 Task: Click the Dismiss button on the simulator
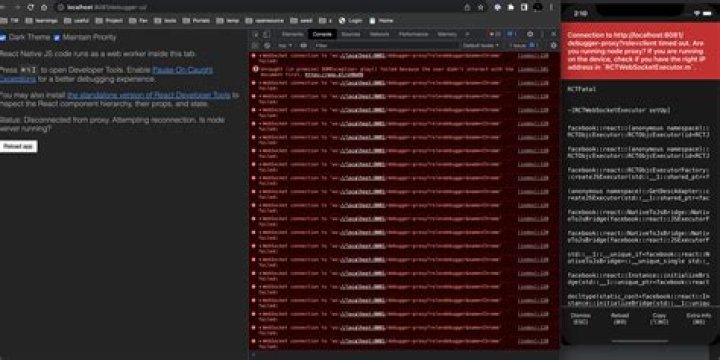(x=580, y=319)
